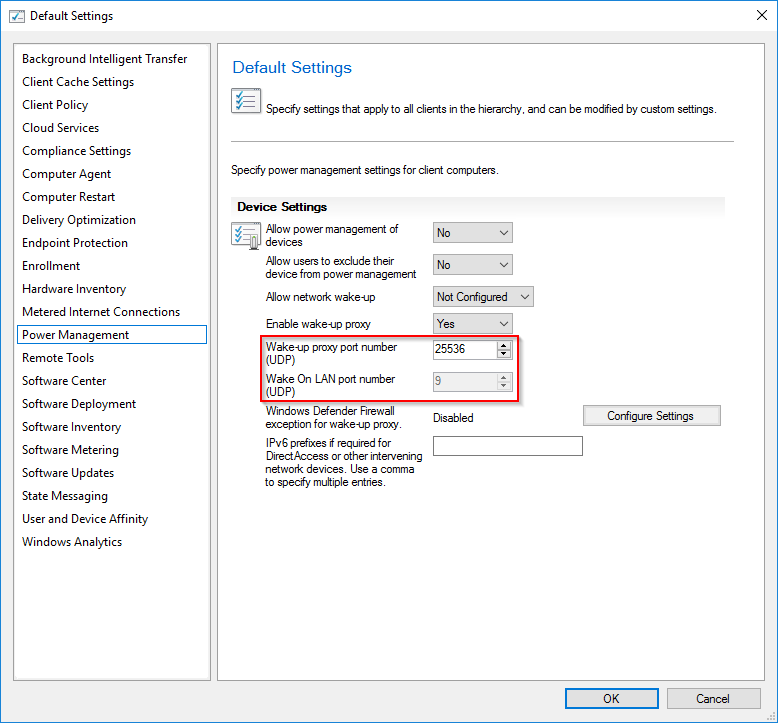This screenshot has height=723, width=778.
Task: Open the Allow power management of devices dropdown
Action: (x=473, y=233)
